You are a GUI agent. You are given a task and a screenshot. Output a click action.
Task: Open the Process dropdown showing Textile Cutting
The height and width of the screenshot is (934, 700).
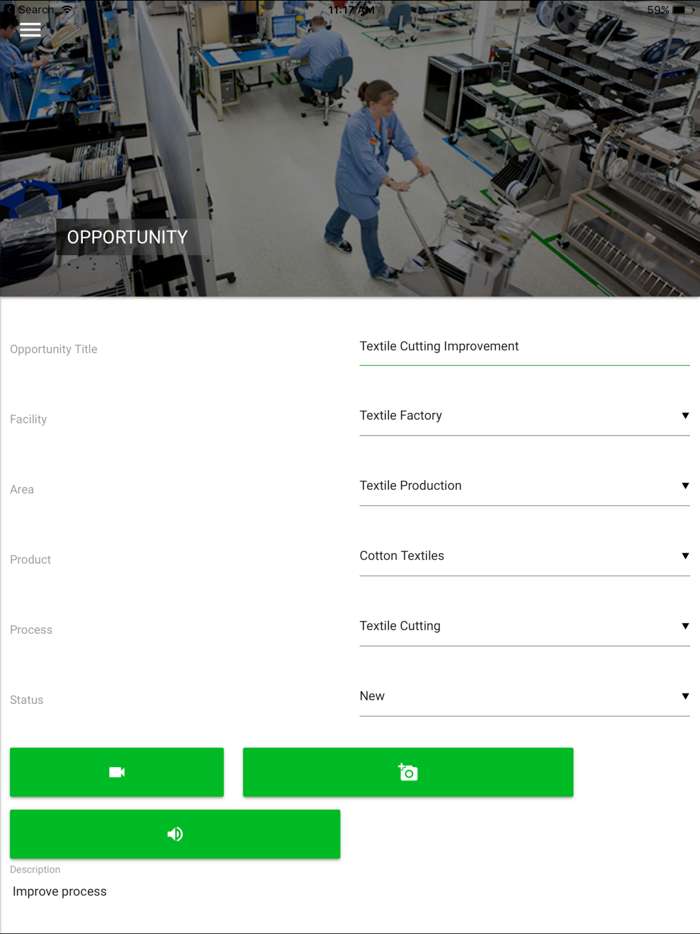coord(524,626)
